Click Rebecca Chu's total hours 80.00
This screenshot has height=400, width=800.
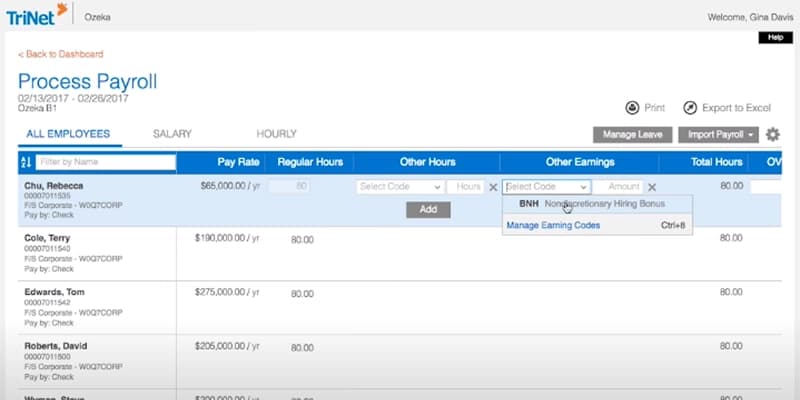(x=731, y=186)
